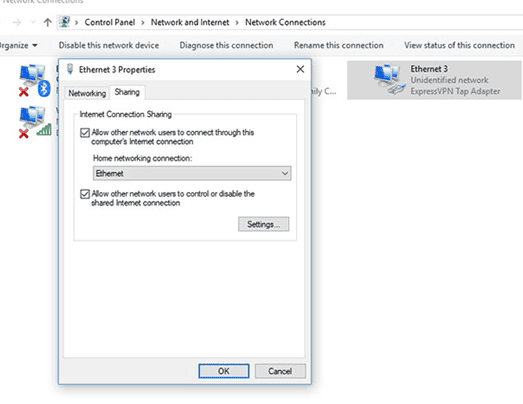Select the Wi-Fi connection icon with signal bars
The image size is (523, 404).
pyautogui.click(x=35, y=122)
